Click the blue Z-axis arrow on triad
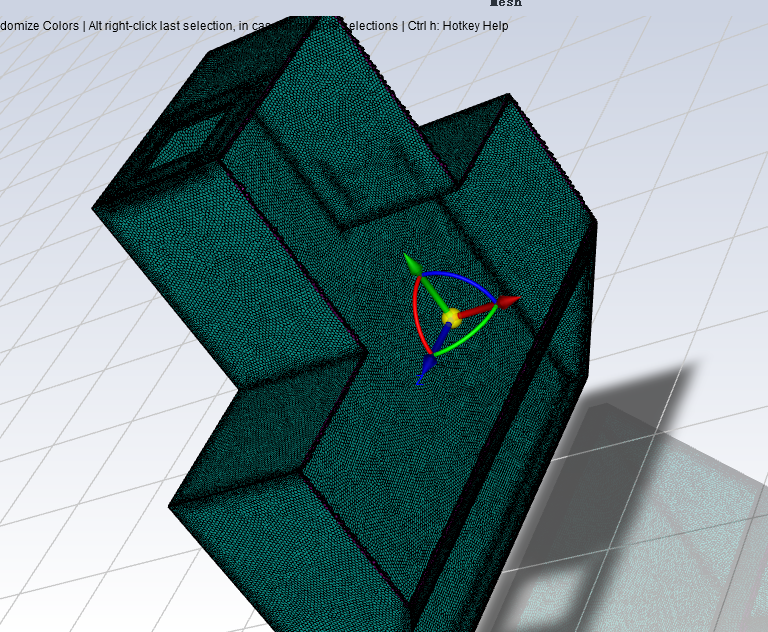This screenshot has height=632, width=768. [x=423, y=374]
